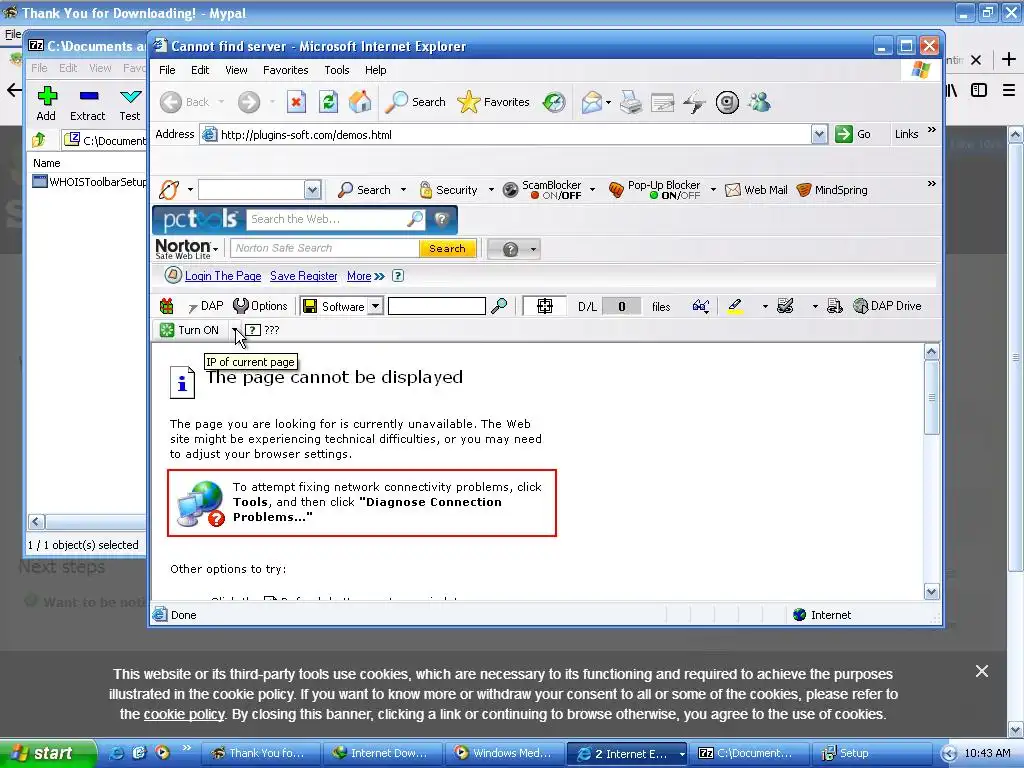1024x768 pixels.
Task: Click the Go button next to address
Action: 853,134
